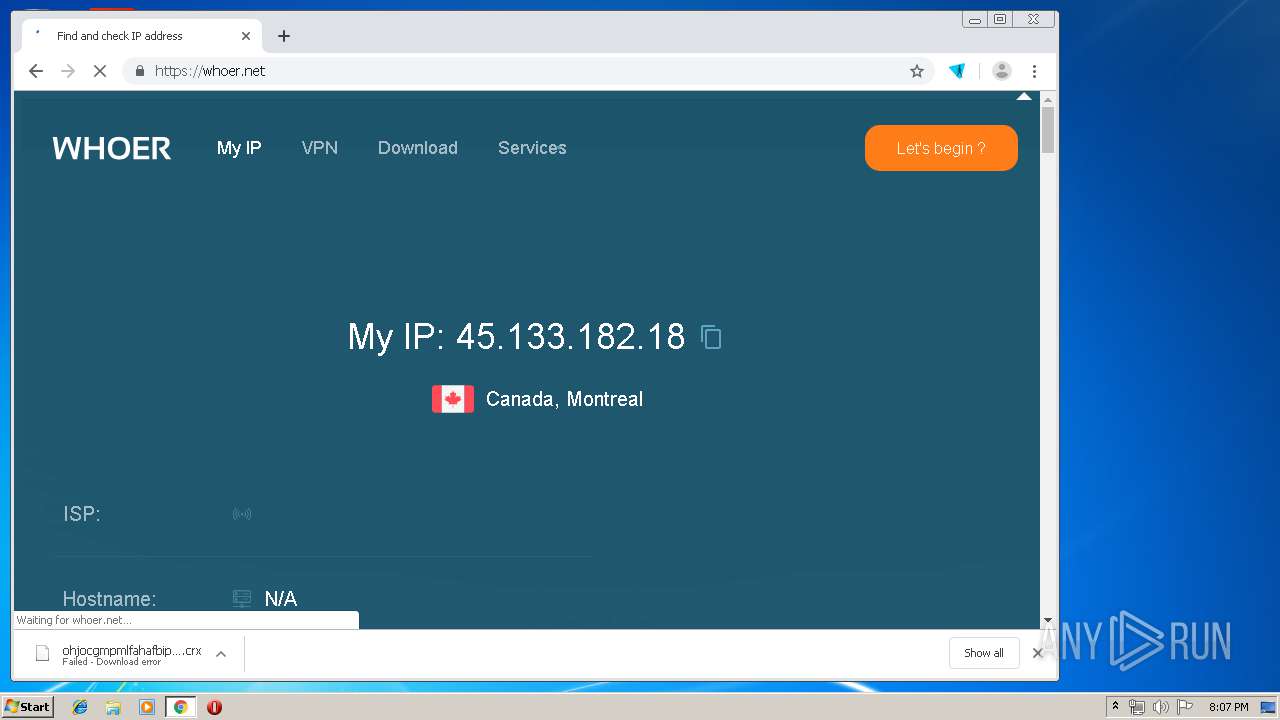Show hidden system tray icons
1280x720 pixels.
1115,707
